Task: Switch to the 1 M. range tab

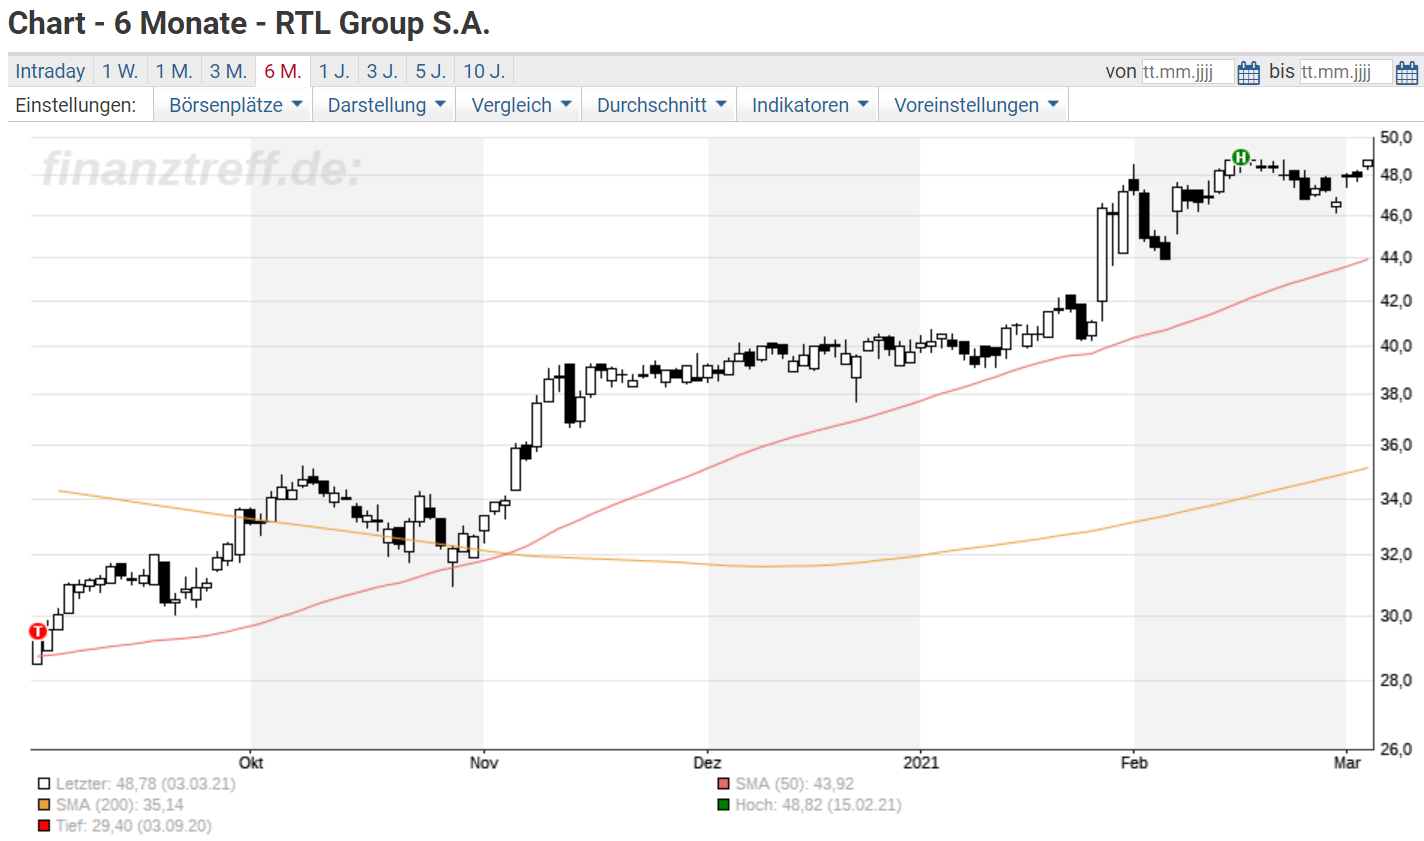Action: [174, 71]
